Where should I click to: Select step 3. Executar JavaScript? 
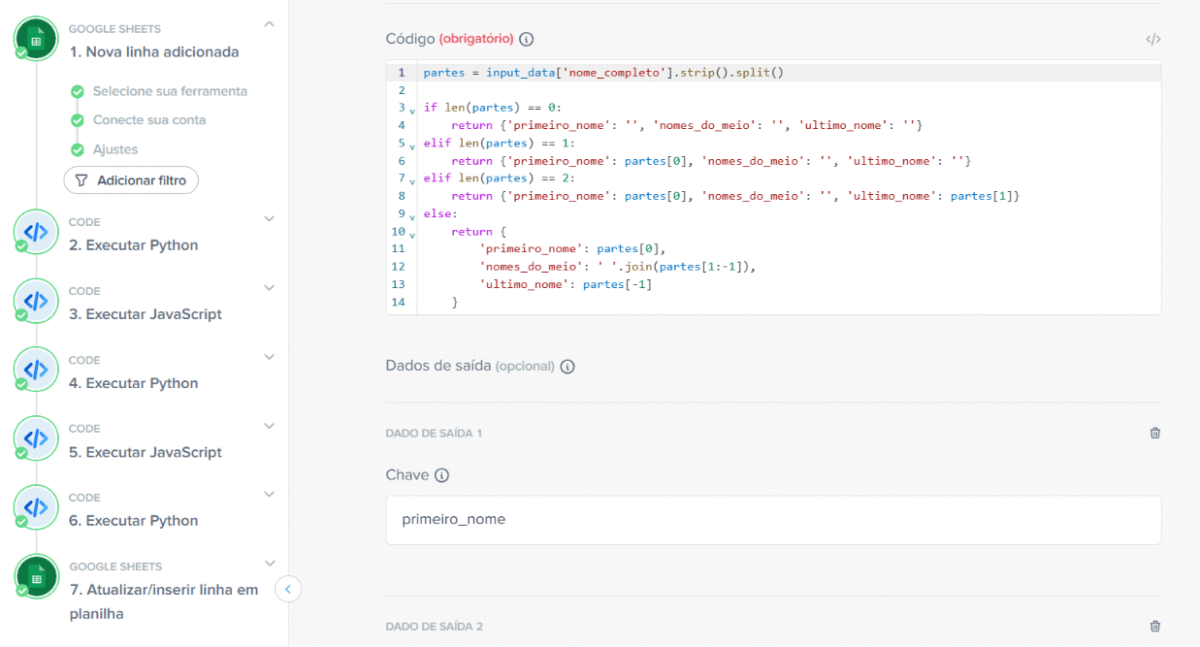pyautogui.click(x=146, y=314)
